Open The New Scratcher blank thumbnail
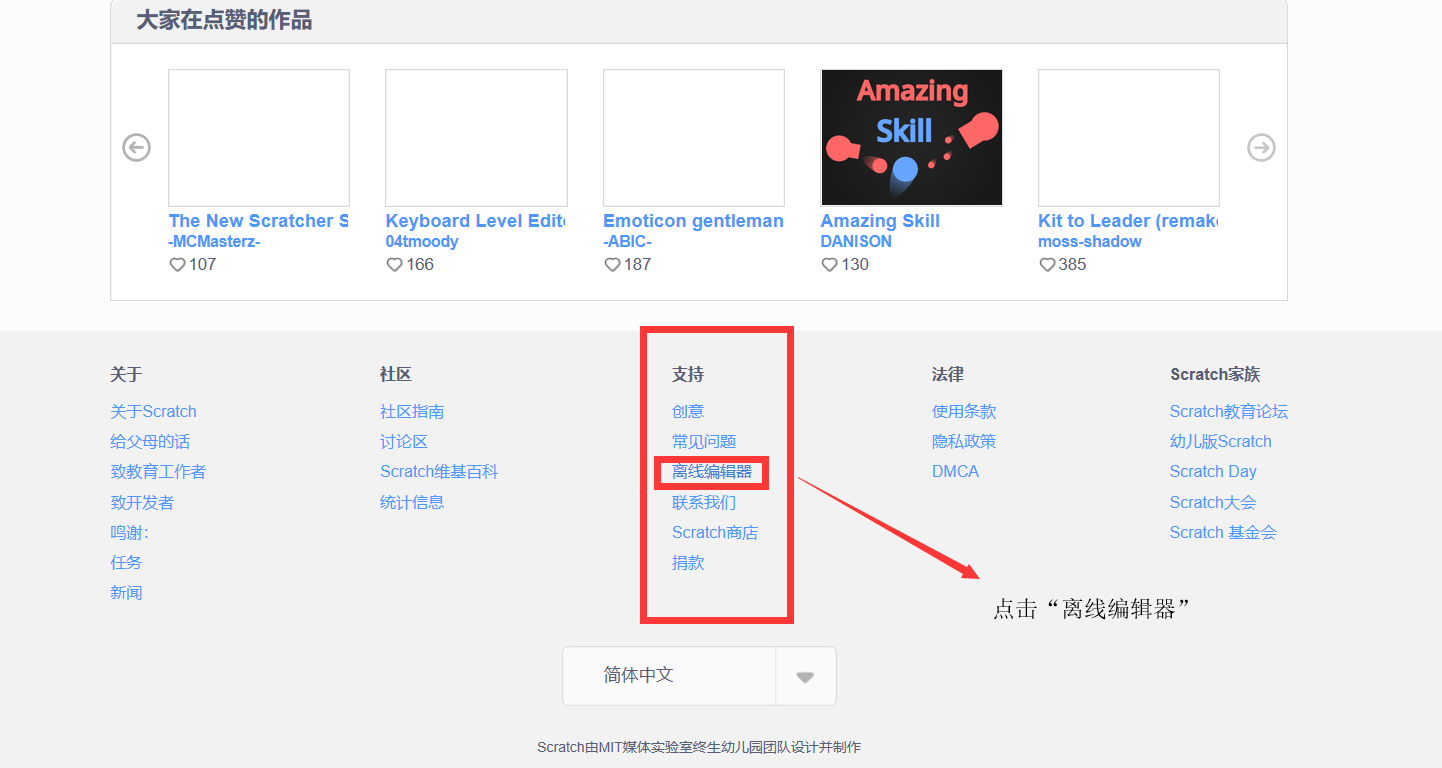This screenshot has width=1442, height=768. pos(259,138)
